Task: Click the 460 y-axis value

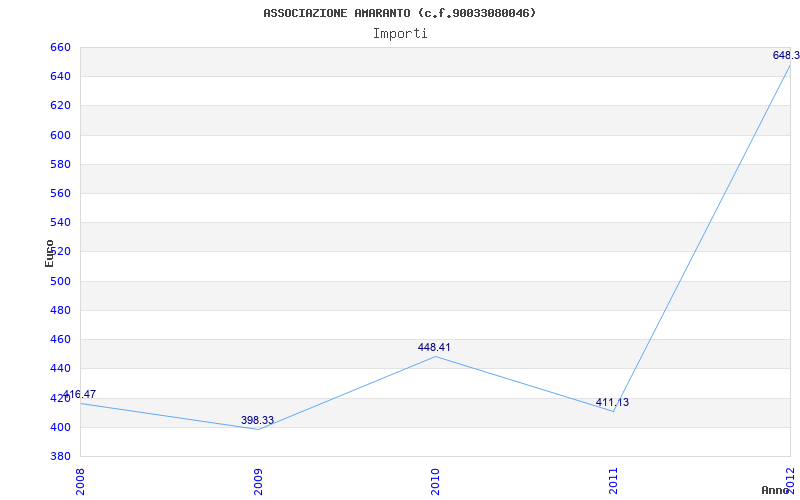Action: pos(60,339)
